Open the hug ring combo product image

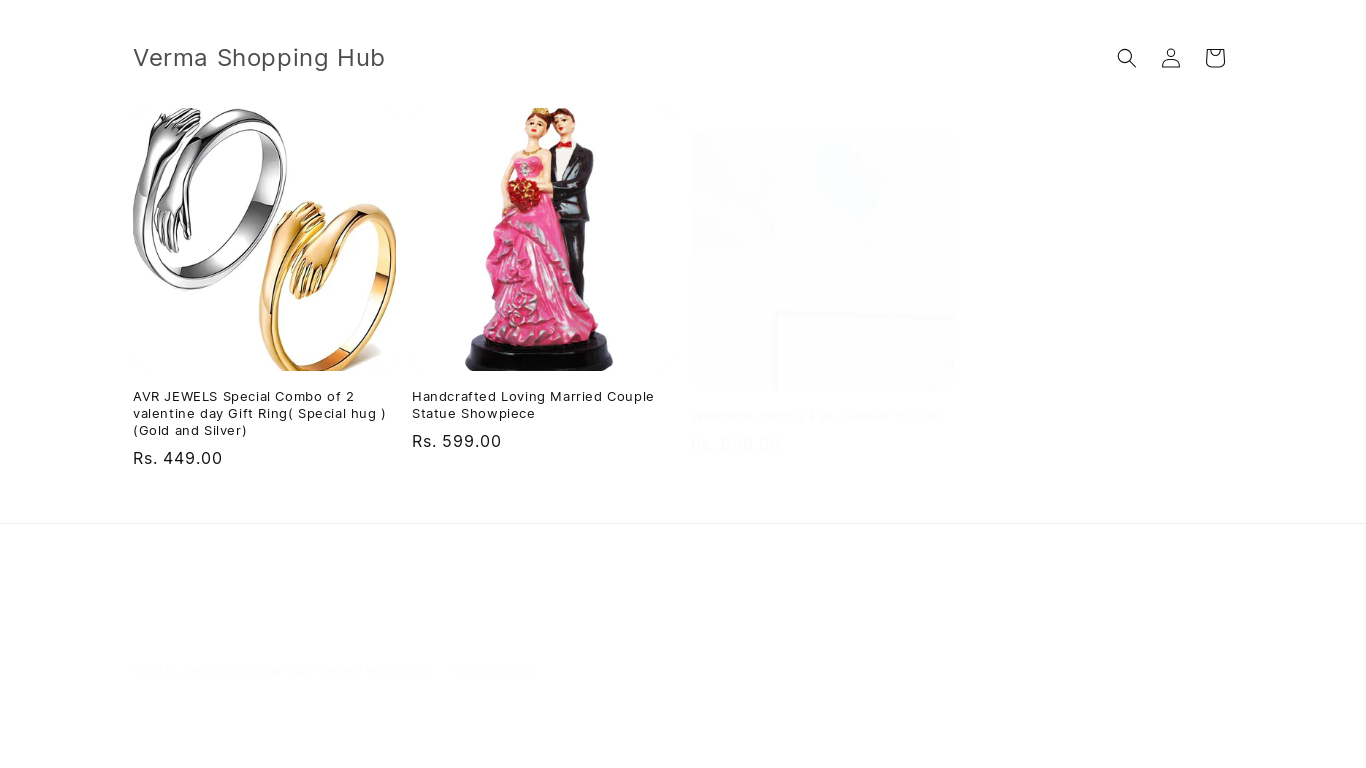(x=264, y=239)
